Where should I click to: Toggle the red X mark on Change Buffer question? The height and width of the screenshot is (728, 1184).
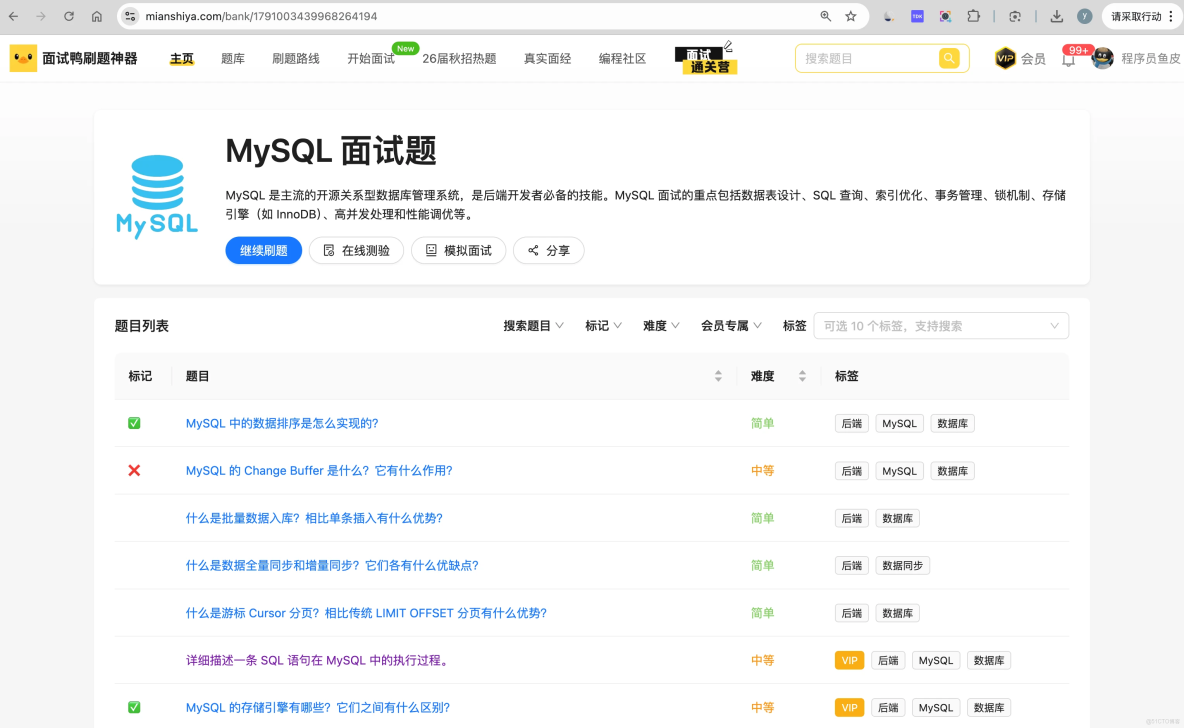tap(134, 470)
